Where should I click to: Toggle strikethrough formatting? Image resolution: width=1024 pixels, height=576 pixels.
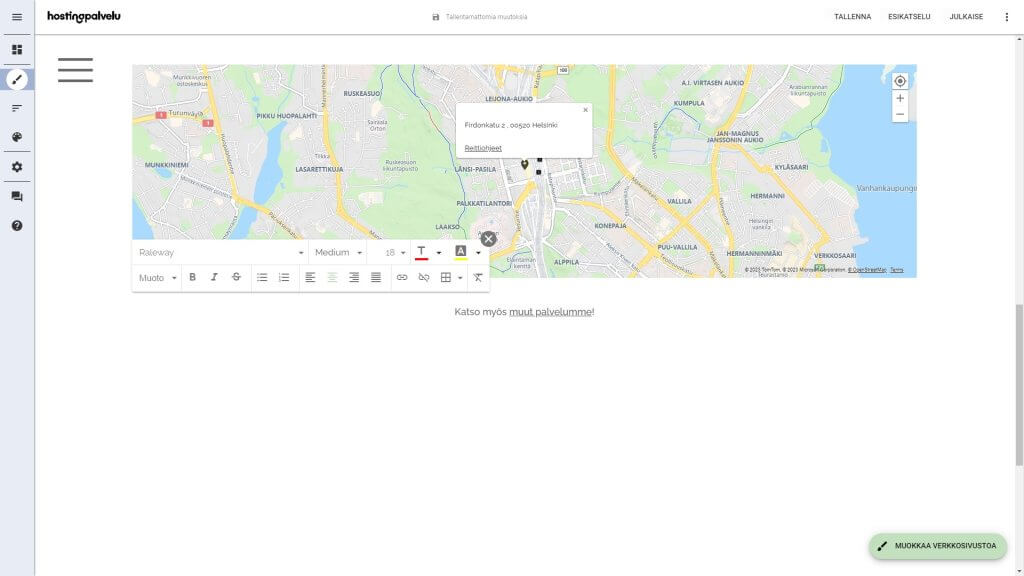236,278
